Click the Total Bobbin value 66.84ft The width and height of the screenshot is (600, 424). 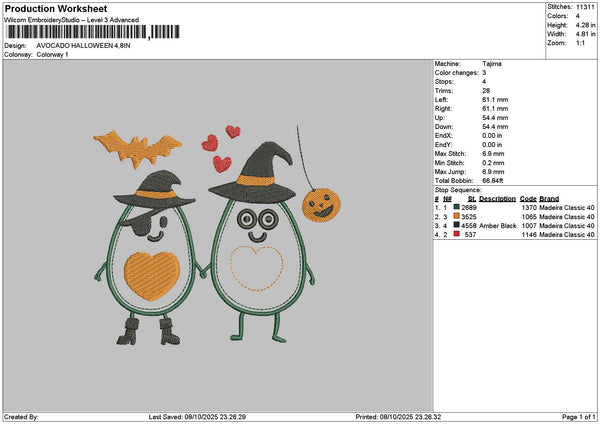click(492, 181)
